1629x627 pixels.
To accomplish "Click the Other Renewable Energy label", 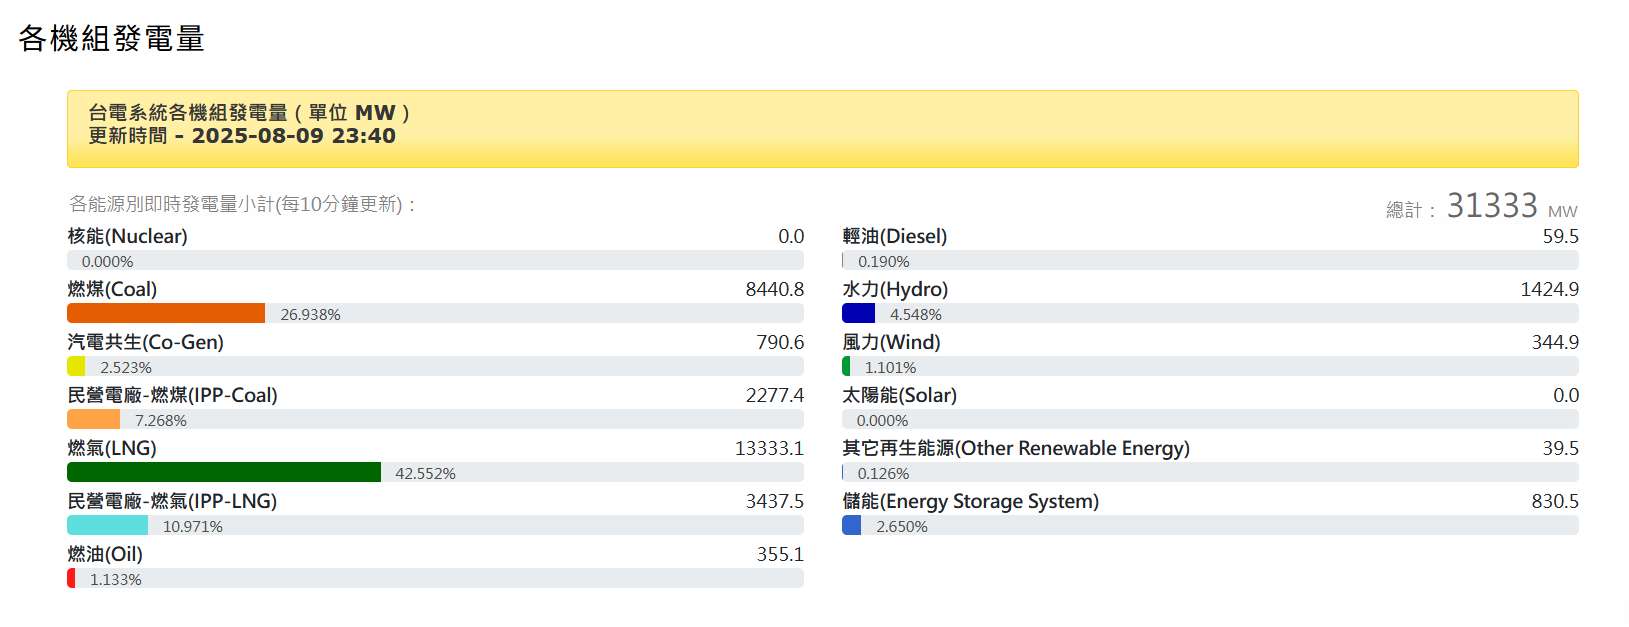I will point(1015,449).
